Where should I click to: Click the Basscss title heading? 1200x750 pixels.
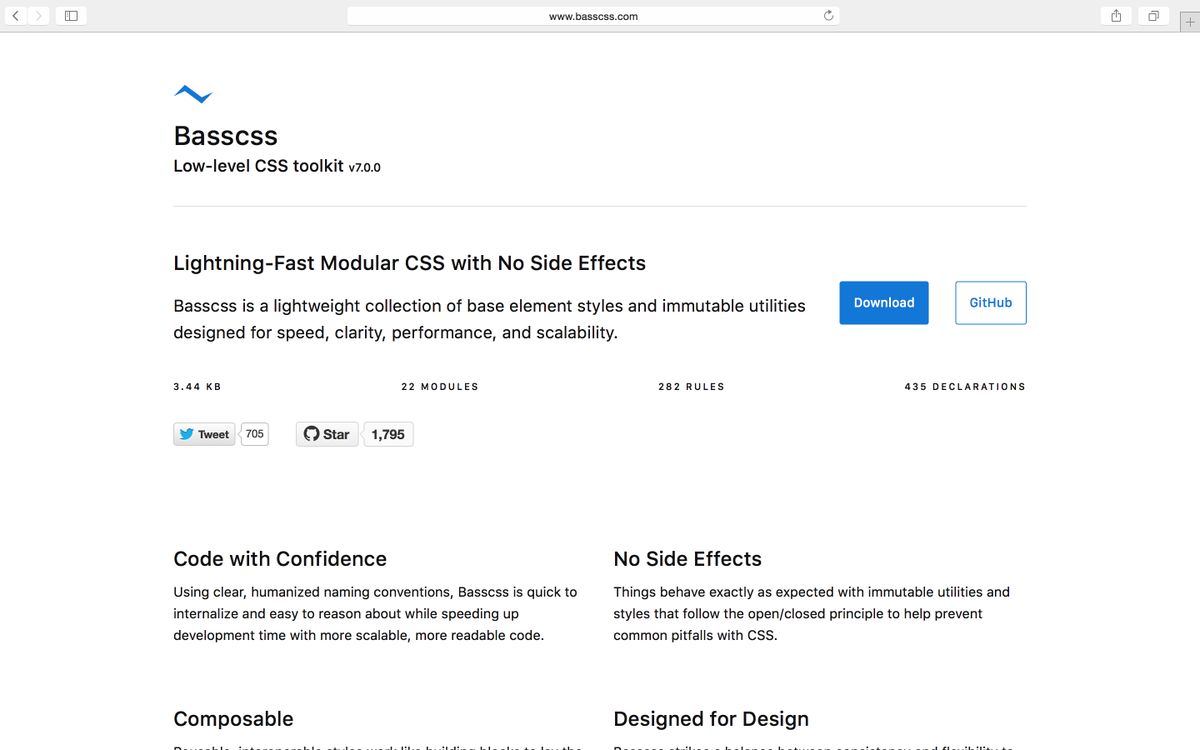226,136
